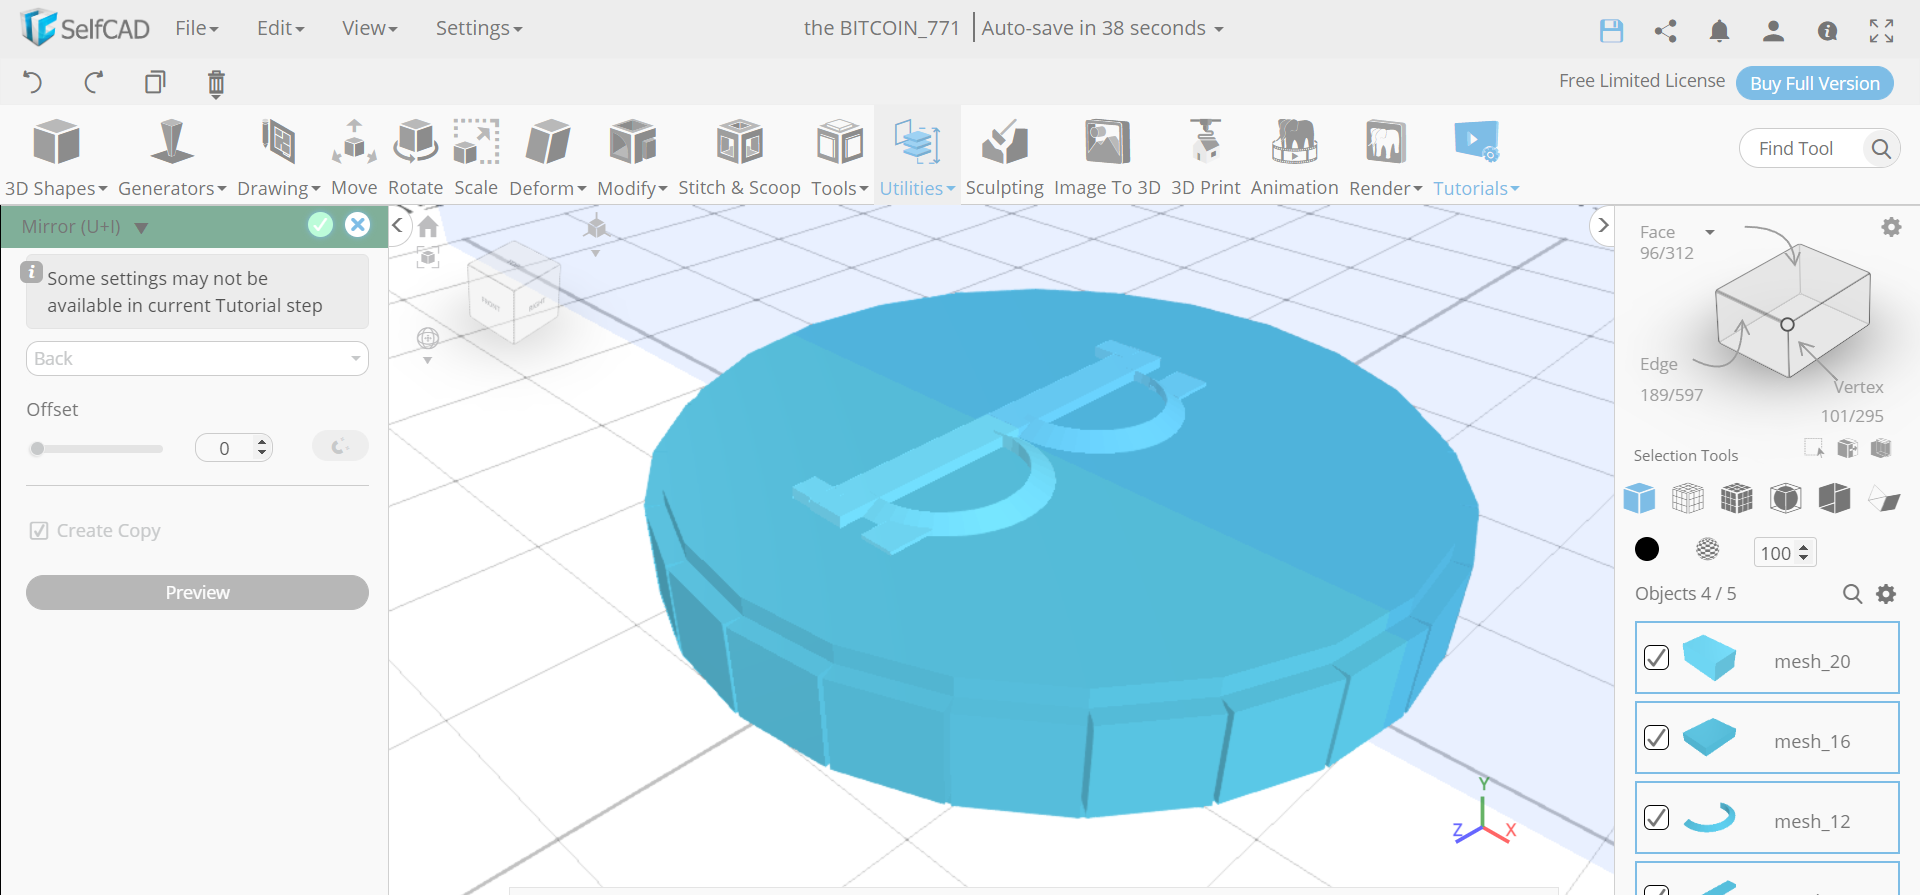Click the viewport home view icon

(428, 227)
